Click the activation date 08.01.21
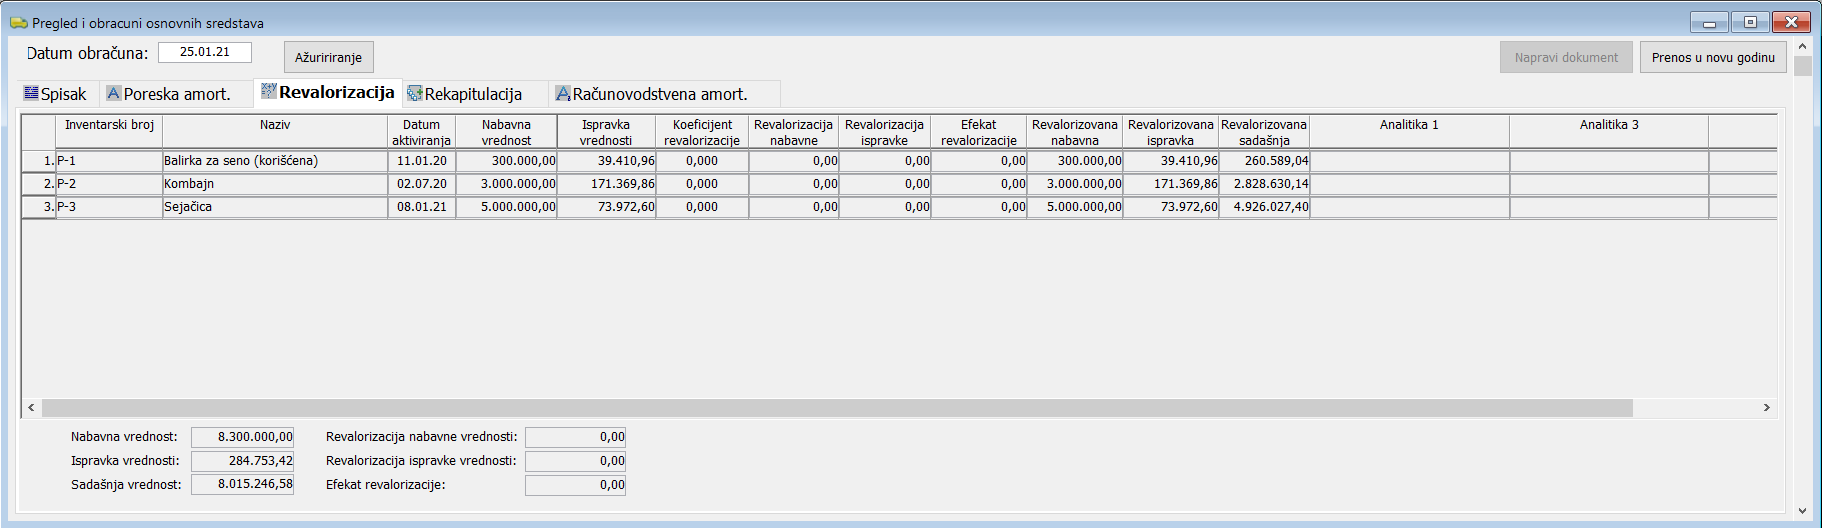The image size is (1822, 528). point(422,207)
